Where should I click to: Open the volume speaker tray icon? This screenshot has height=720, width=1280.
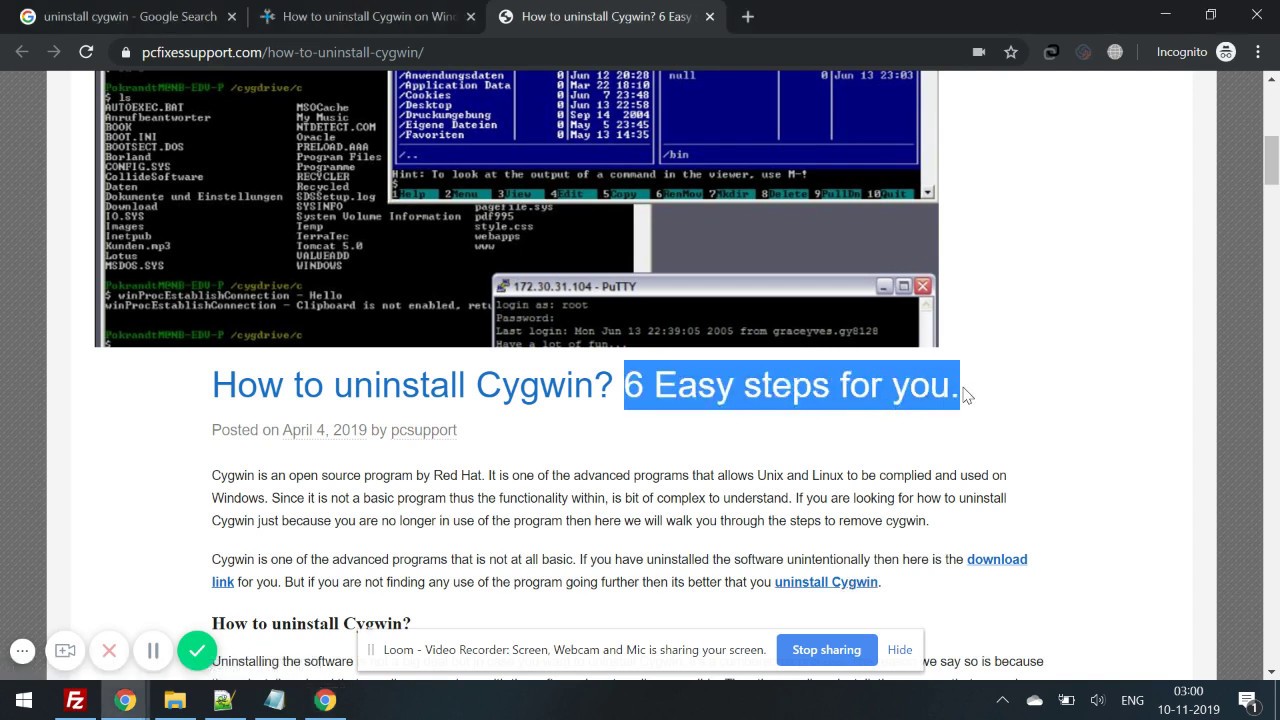point(1098,700)
